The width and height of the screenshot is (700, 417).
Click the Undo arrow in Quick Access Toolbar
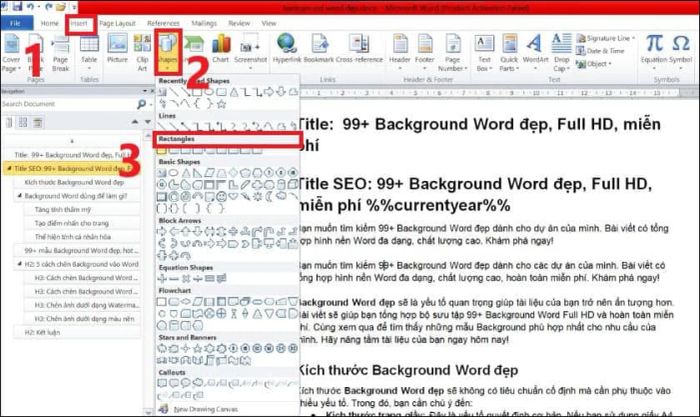pyautogui.click(x=30, y=7)
